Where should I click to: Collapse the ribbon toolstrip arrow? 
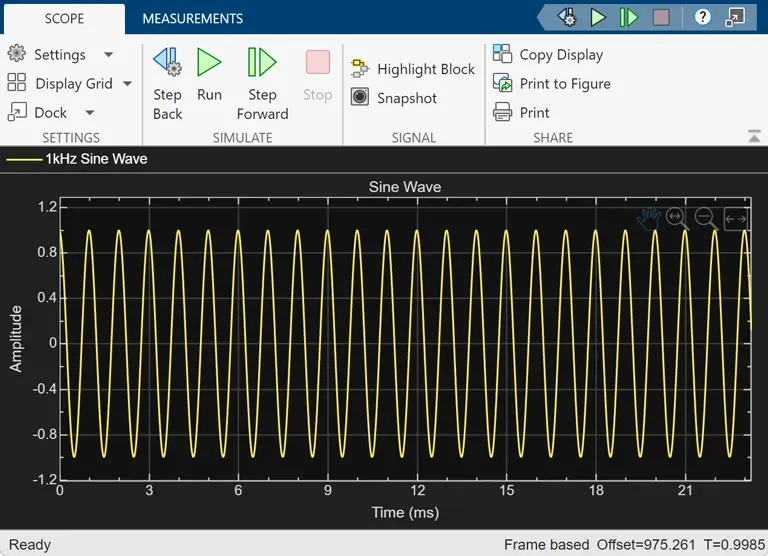click(x=754, y=137)
